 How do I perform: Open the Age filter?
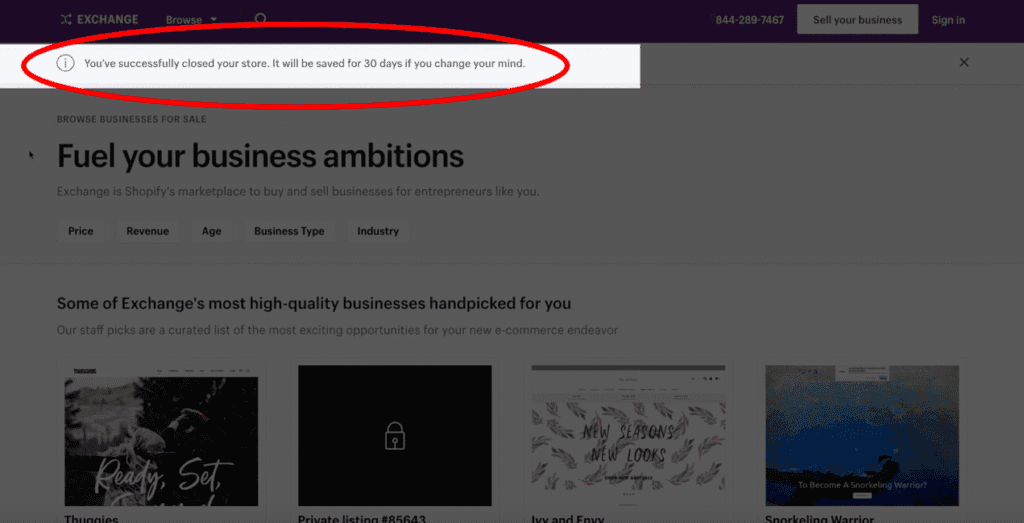pos(211,231)
